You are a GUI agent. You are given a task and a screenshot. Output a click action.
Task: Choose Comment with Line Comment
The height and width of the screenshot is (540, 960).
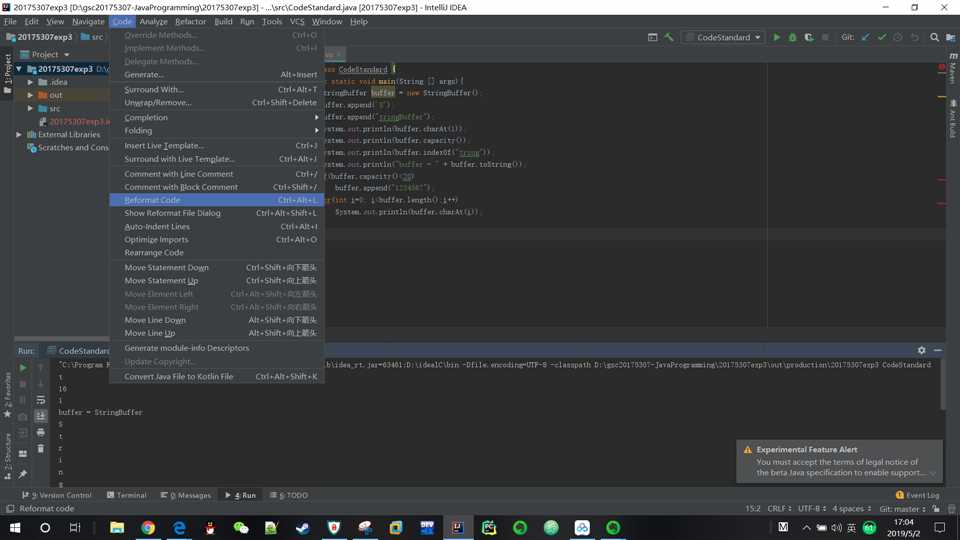[x=216, y=174]
